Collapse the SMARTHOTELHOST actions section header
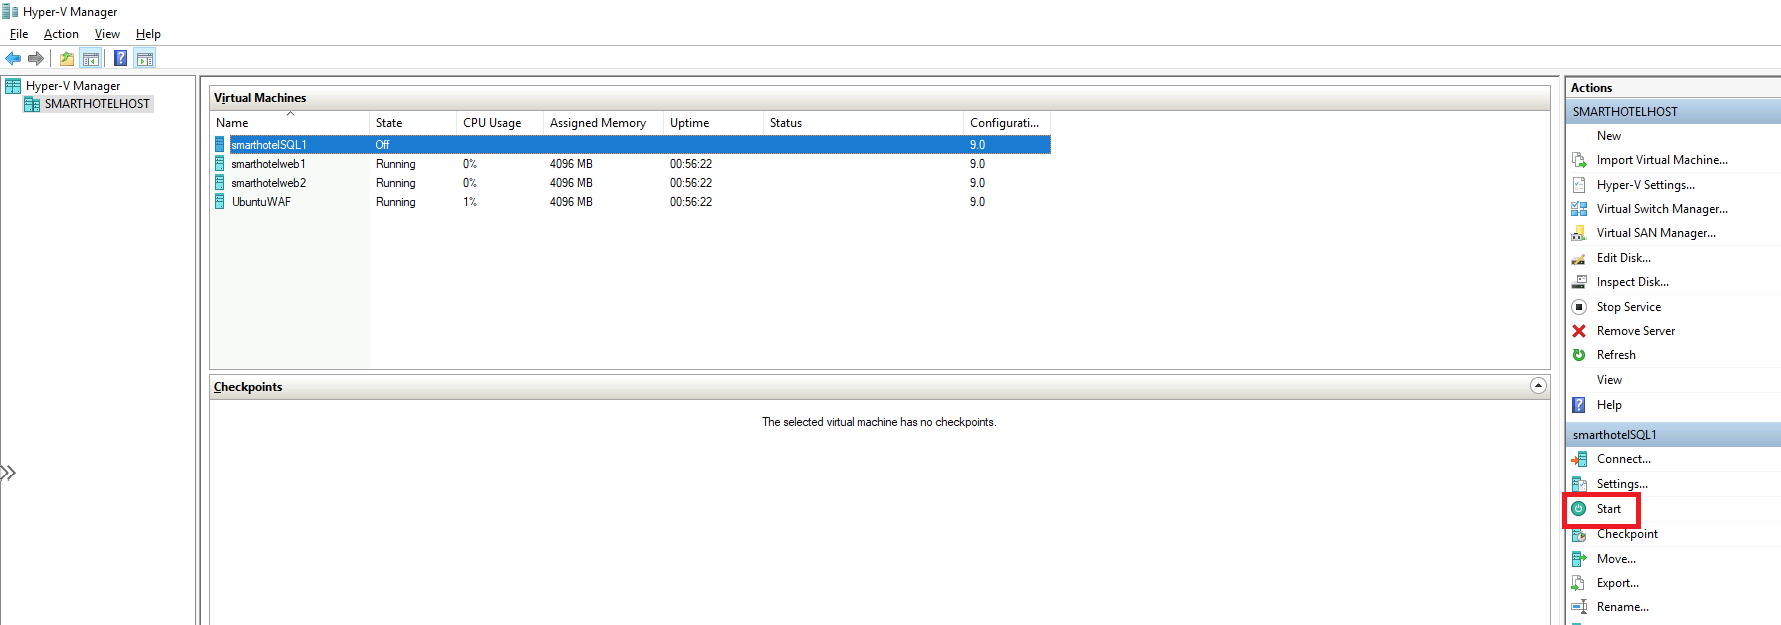 coord(1673,112)
